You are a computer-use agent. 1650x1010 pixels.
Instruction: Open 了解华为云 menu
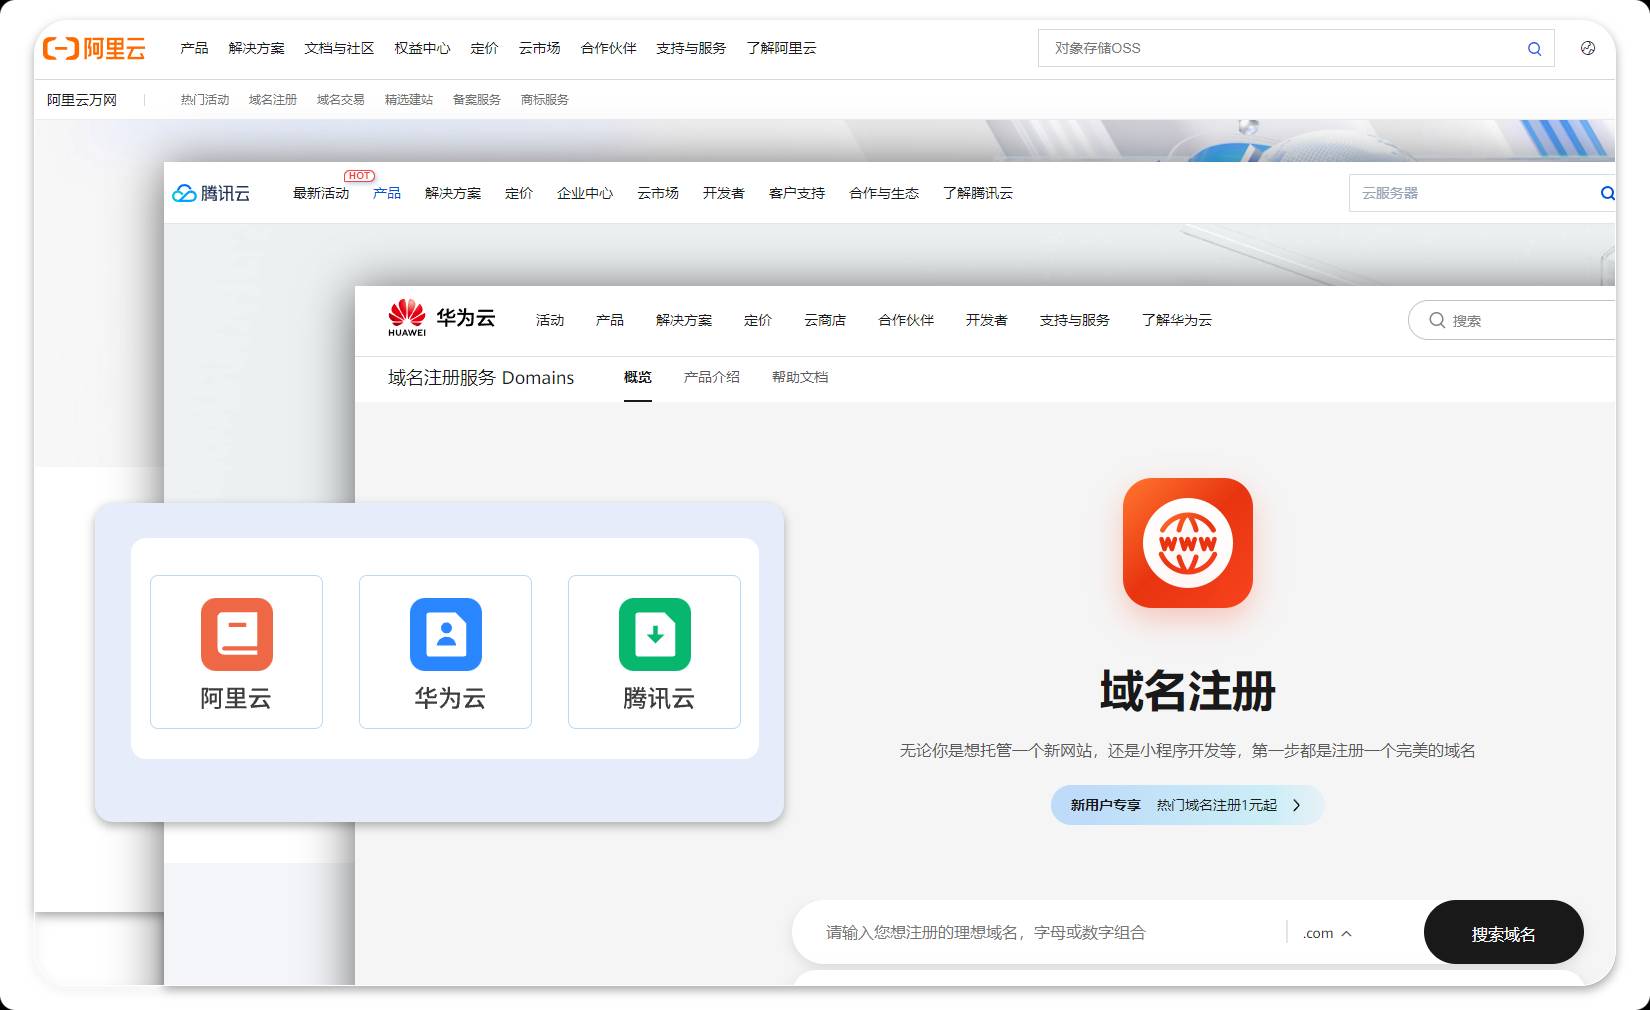pyautogui.click(x=1177, y=320)
